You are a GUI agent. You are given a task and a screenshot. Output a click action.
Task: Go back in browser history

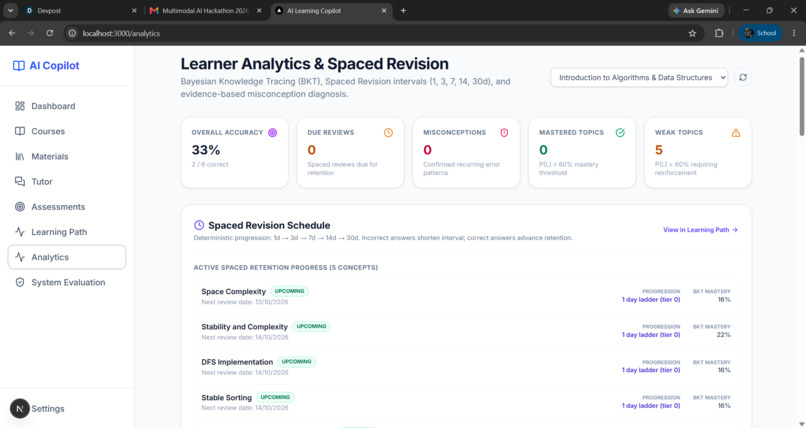12,33
